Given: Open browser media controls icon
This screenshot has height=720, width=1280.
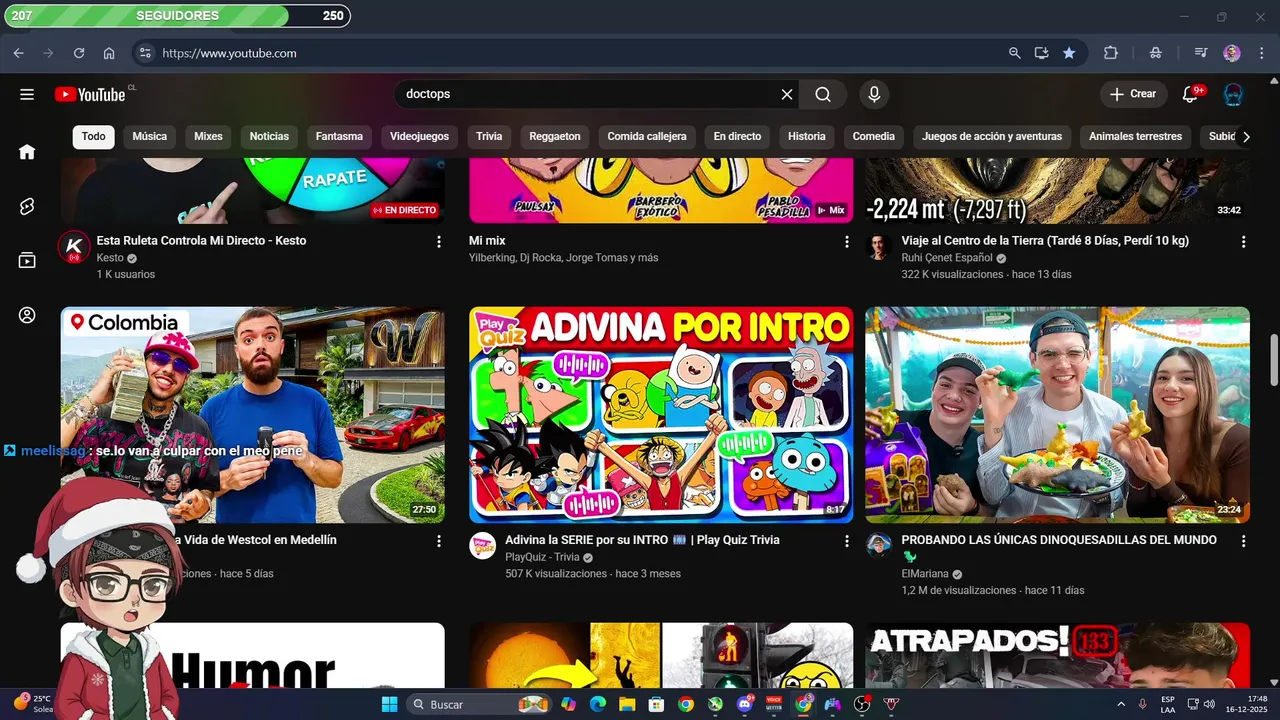Looking at the screenshot, I should [x=1201, y=53].
